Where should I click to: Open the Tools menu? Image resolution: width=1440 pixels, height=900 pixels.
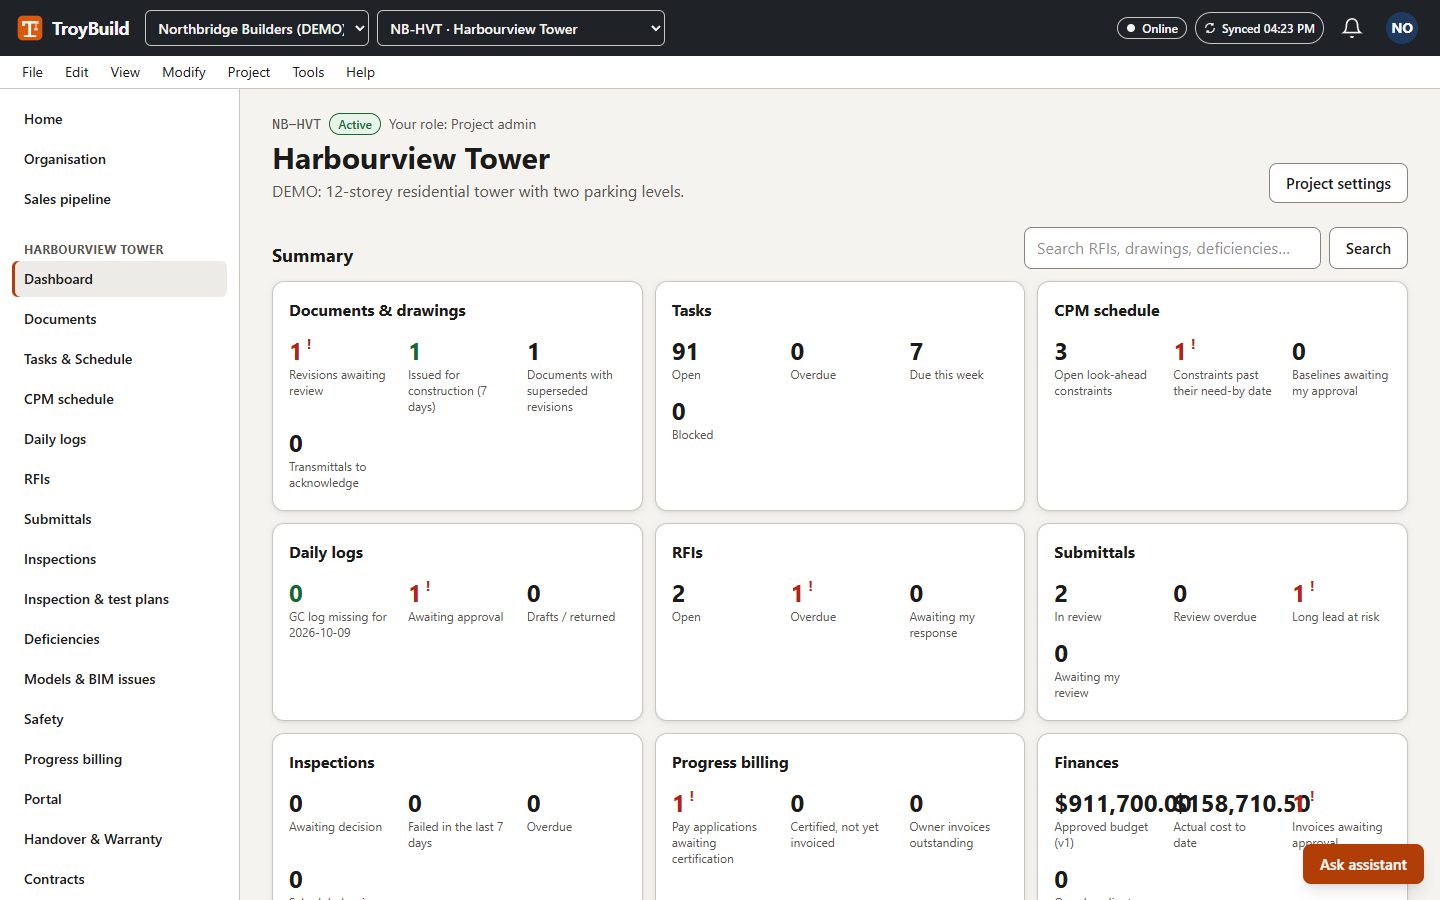click(308, 72)
